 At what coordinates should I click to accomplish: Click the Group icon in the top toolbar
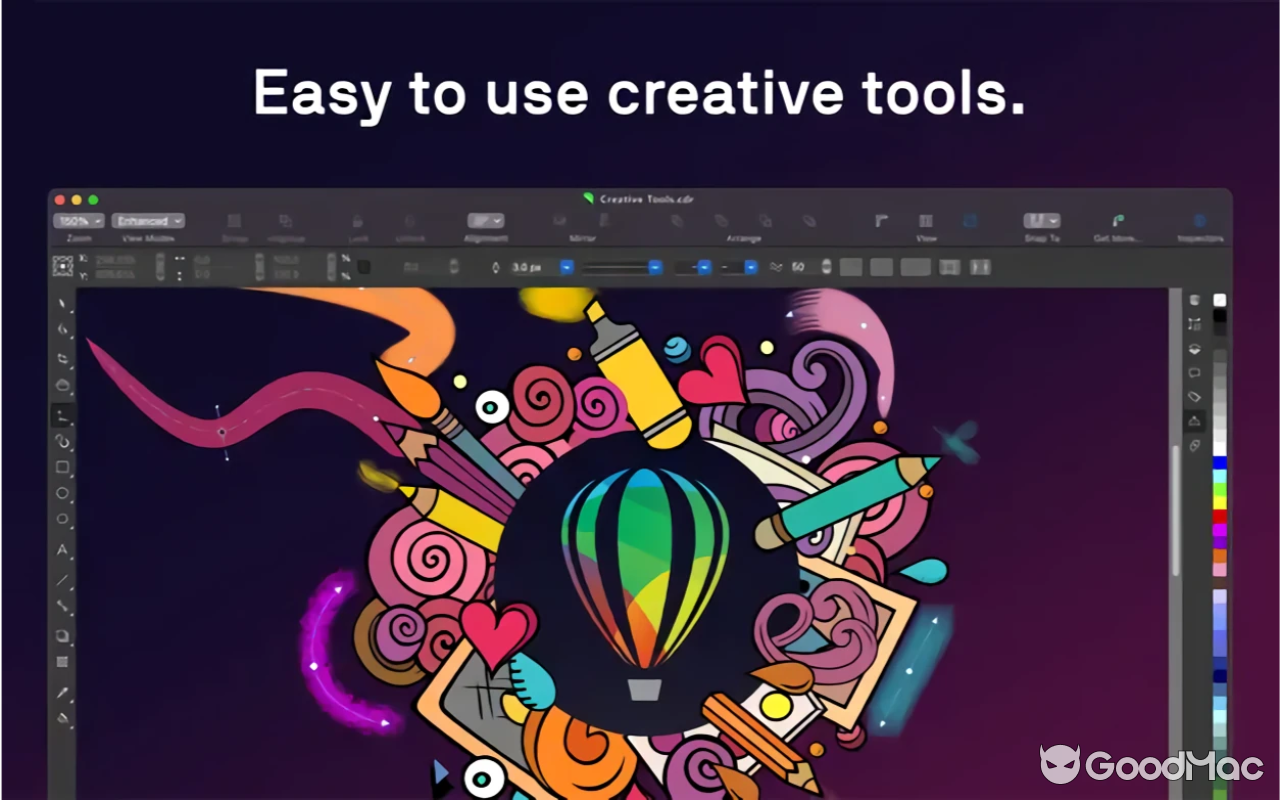click(233, 220)
